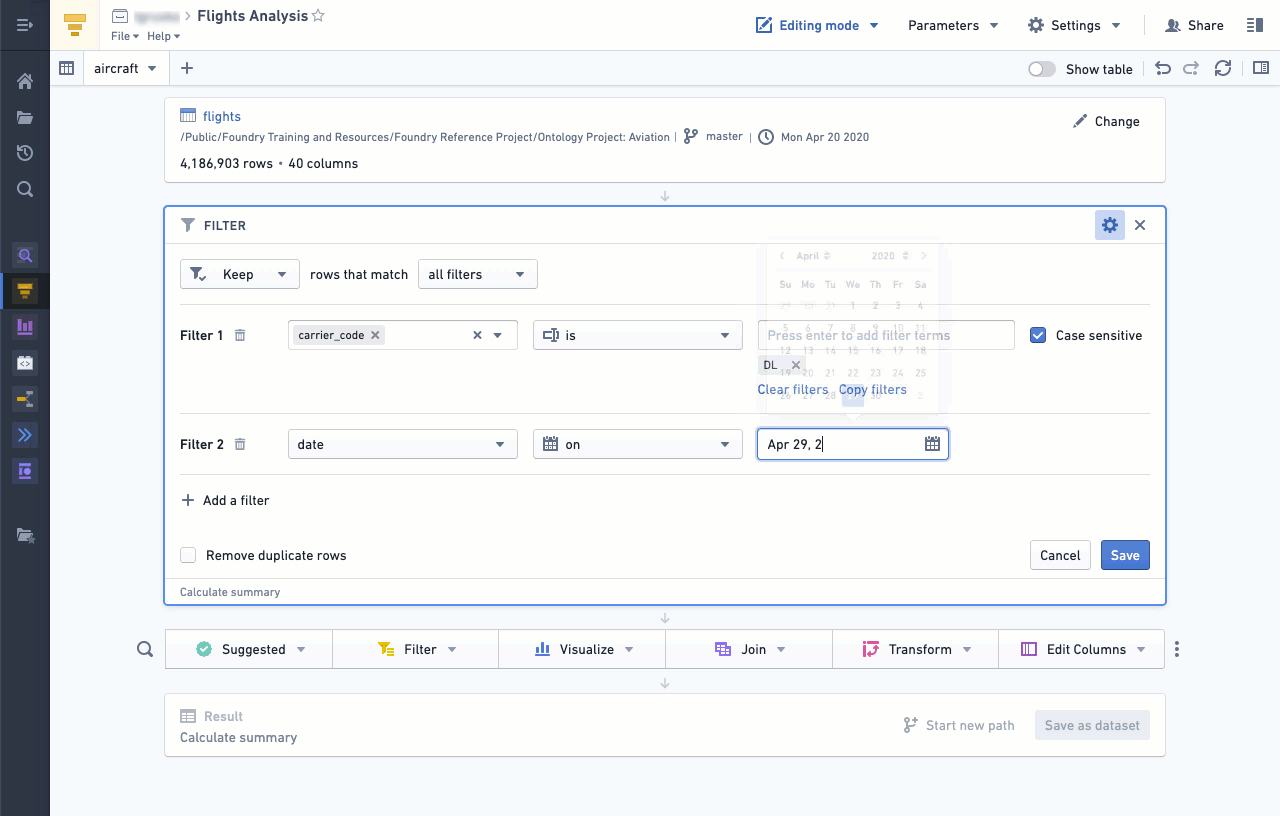Viewport: 1280px width, 816px height.
Task: Click the Save button
Action: (x=1125, y=555)
